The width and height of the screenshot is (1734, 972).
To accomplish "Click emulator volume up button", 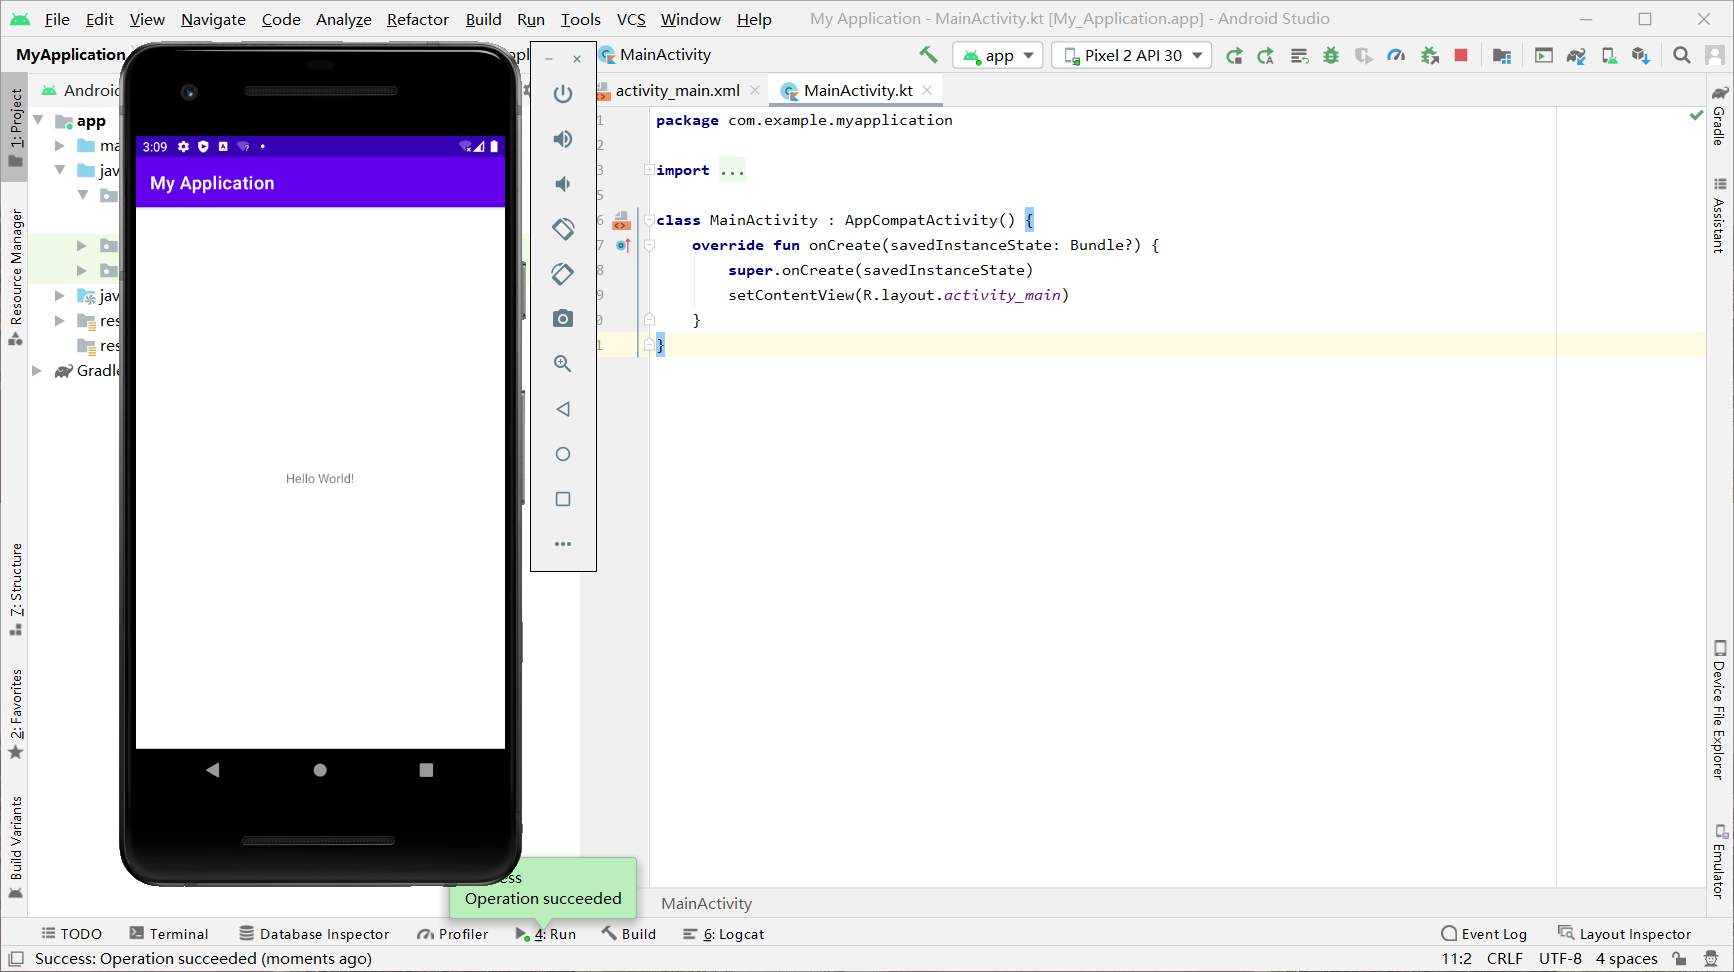I will (563, 139).
